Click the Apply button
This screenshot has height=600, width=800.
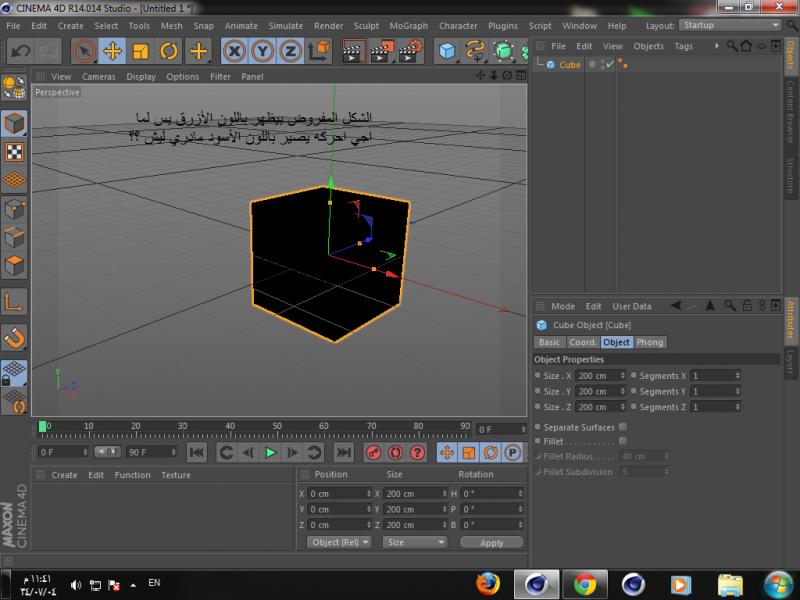tap(492, 542)
